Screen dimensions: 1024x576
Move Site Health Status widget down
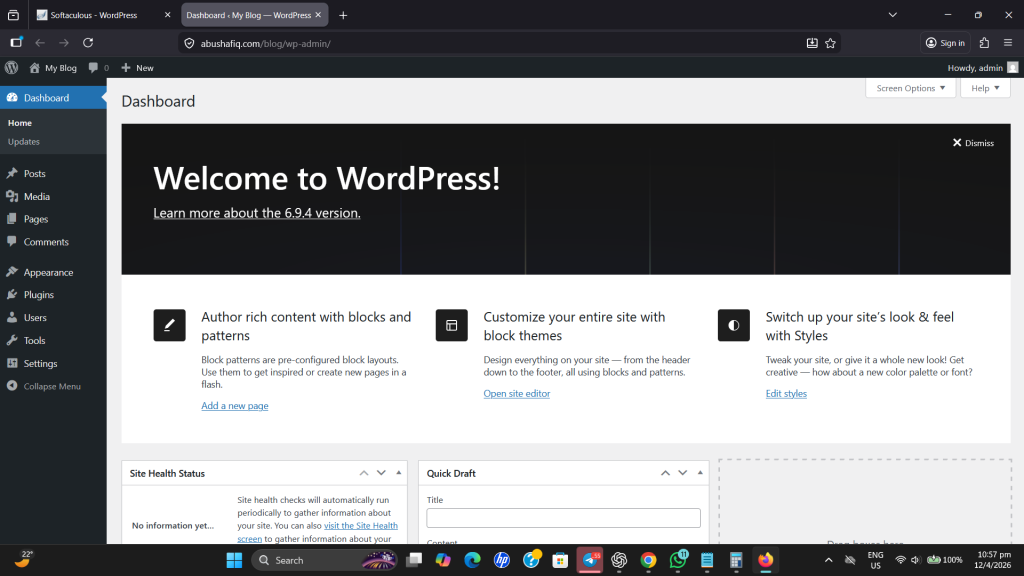[381, 473]
